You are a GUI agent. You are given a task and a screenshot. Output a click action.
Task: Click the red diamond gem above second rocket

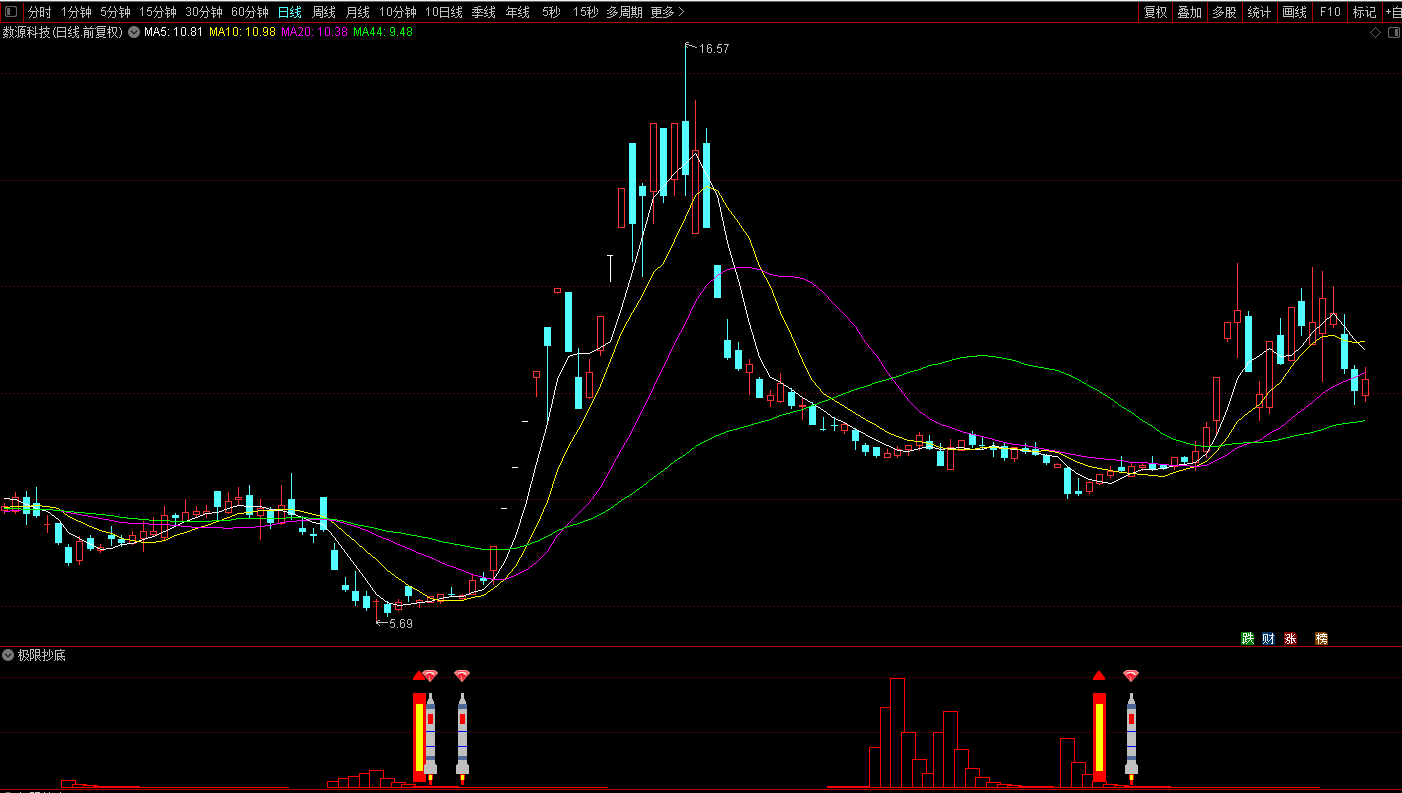462,676
